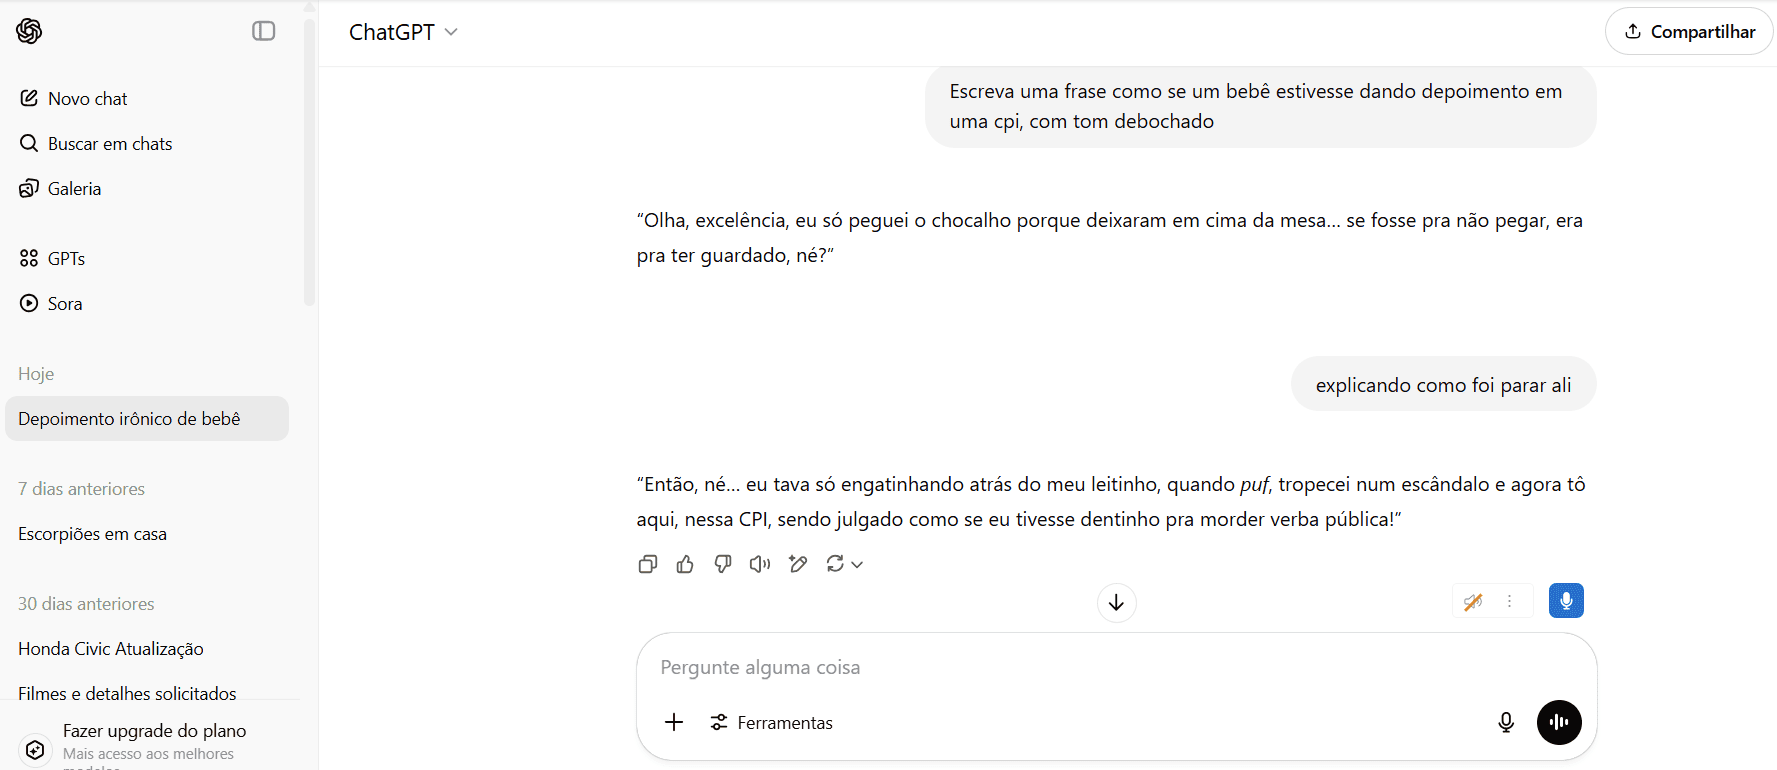Start a Novo chat
Screen dimensions: 1777x770
click(x=87, y=99)
